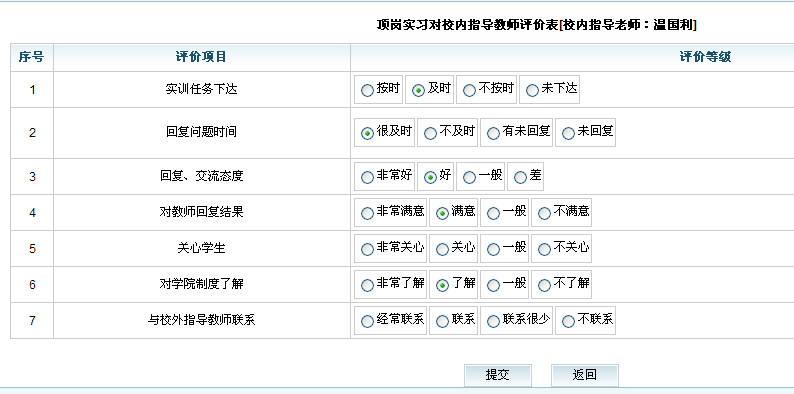Select 未下达 radio button
The image size is (794, 394).
[x=532, y=91]
